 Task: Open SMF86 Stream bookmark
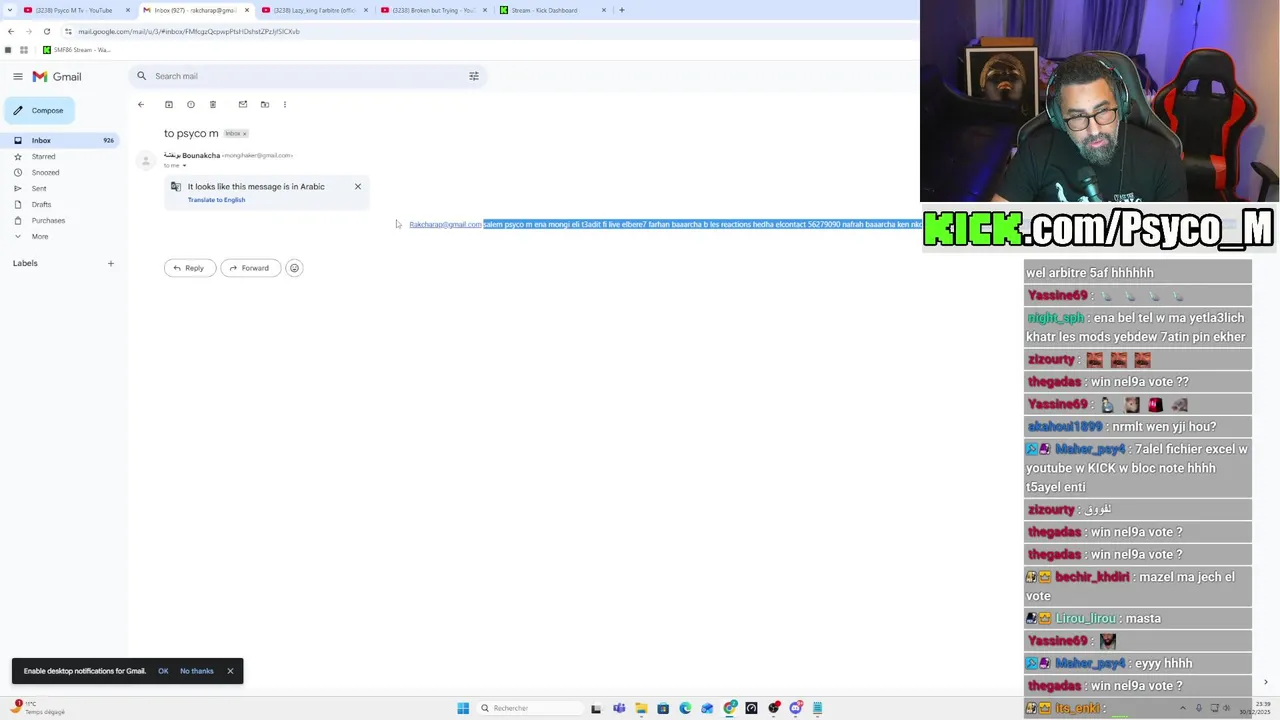point(77,50)
